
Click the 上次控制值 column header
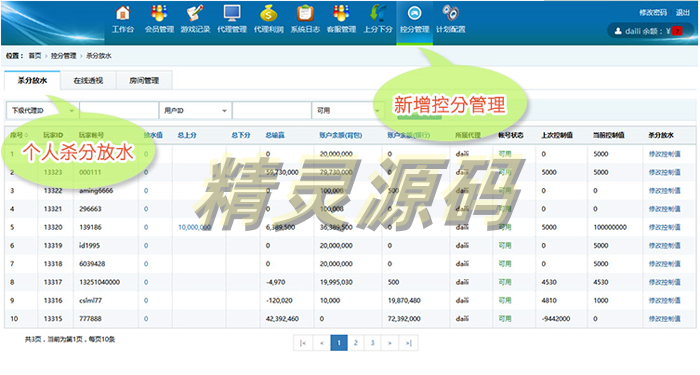[x=557, y=135]
